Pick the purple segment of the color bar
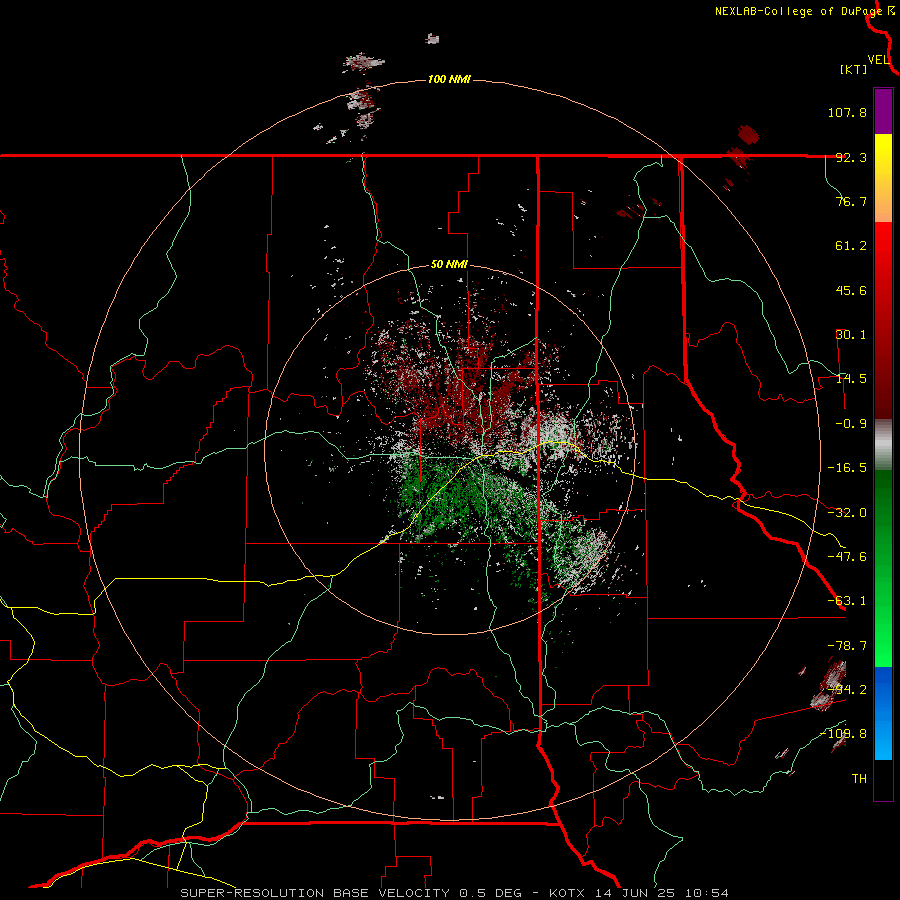The width and height of the screenshot is (900, 900). point(883,112)
